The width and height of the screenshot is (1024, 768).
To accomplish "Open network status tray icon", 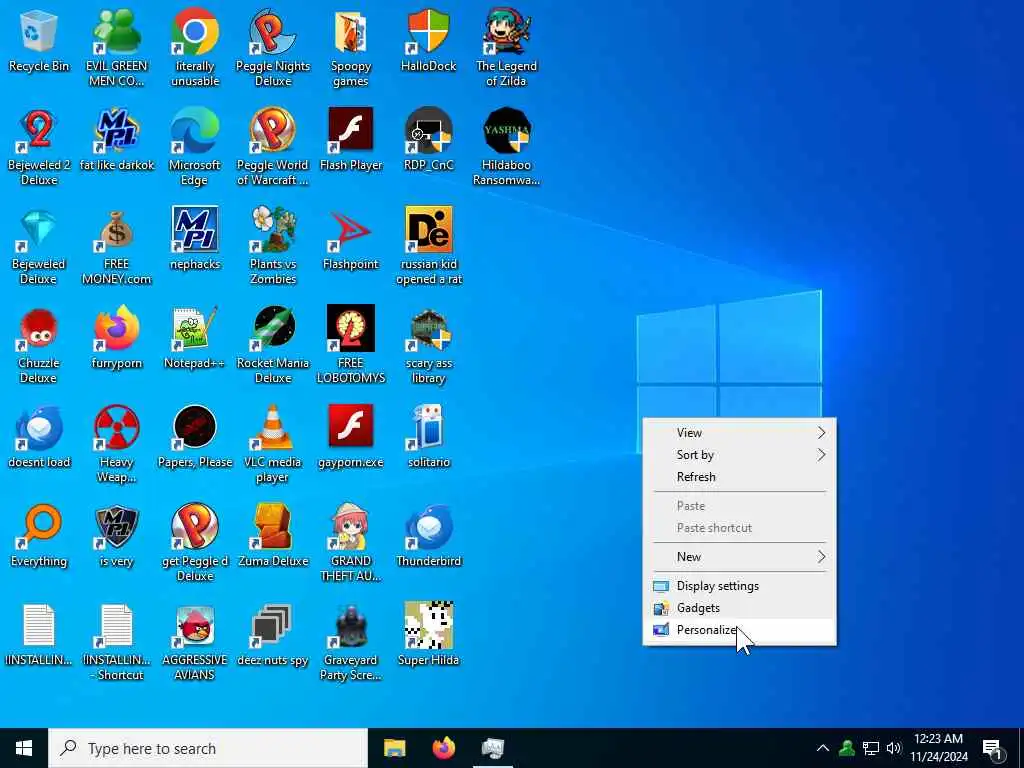I will (871, 748).
